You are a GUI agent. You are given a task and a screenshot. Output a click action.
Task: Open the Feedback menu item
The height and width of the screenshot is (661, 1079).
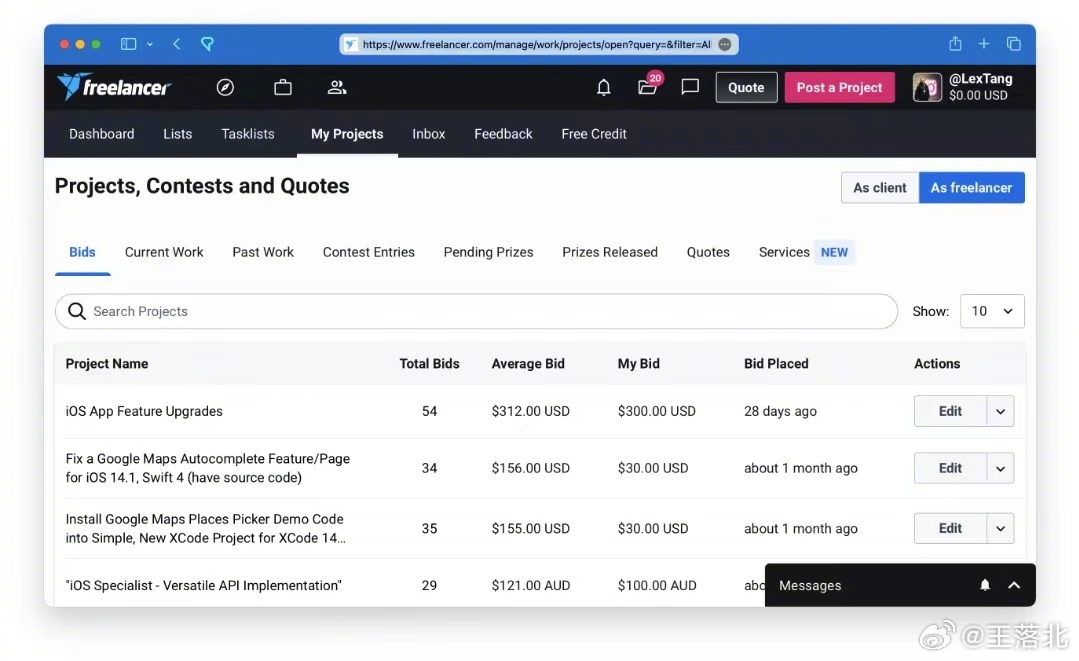point(503,134)
